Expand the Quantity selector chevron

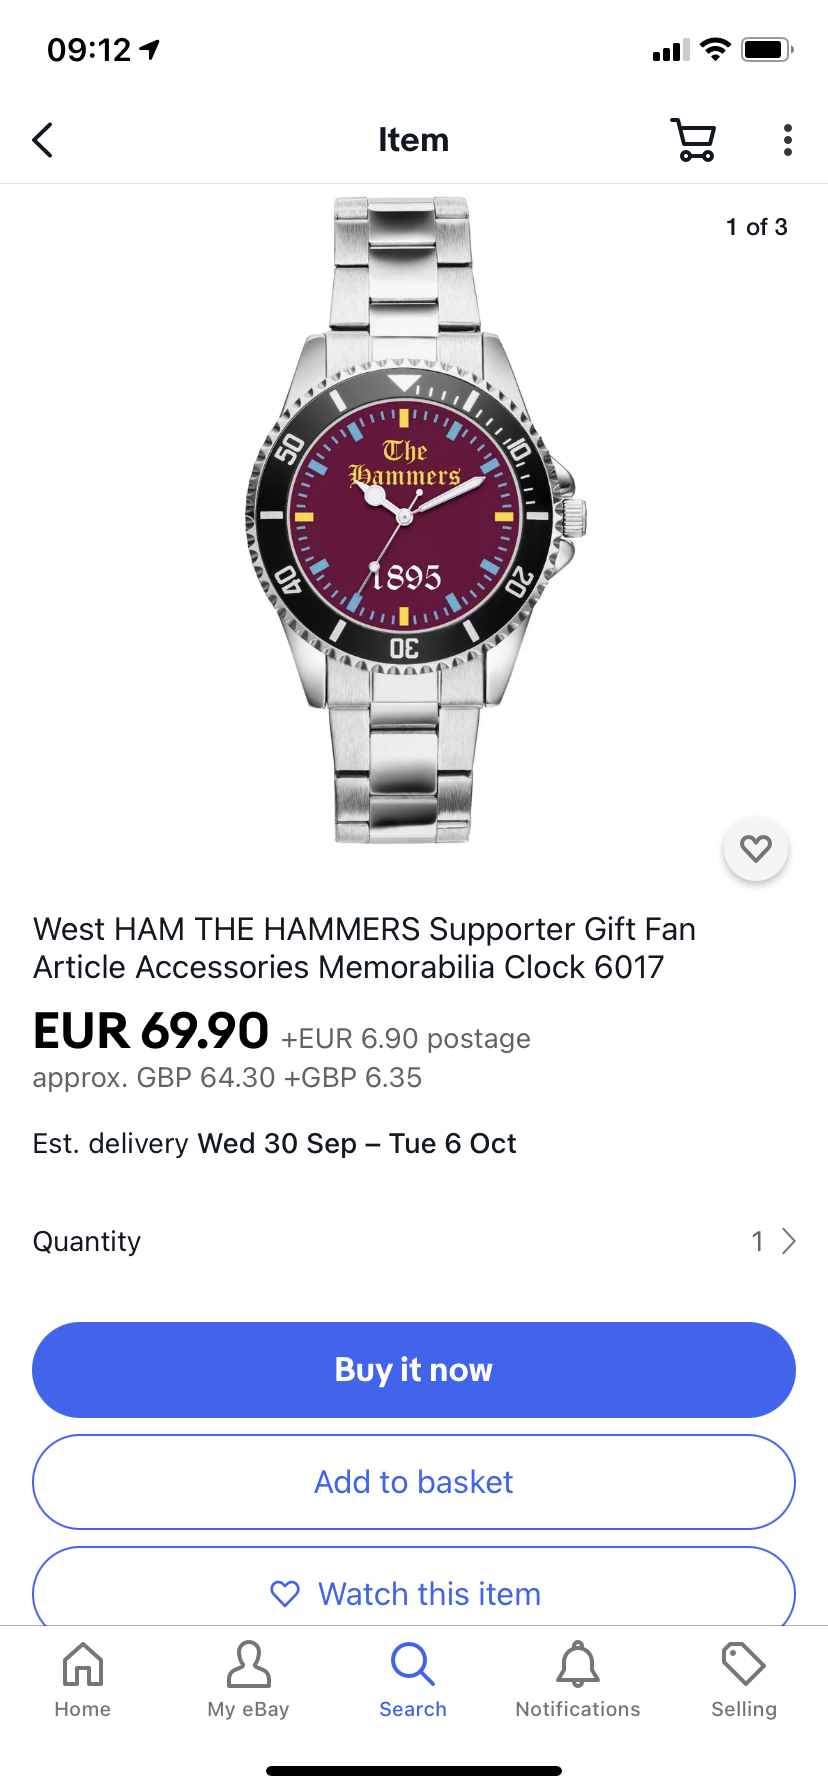[x=788, y=1242]
